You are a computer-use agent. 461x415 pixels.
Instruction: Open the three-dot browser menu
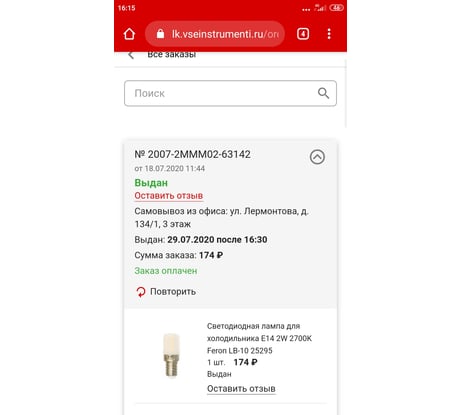(x=329, y=34)
